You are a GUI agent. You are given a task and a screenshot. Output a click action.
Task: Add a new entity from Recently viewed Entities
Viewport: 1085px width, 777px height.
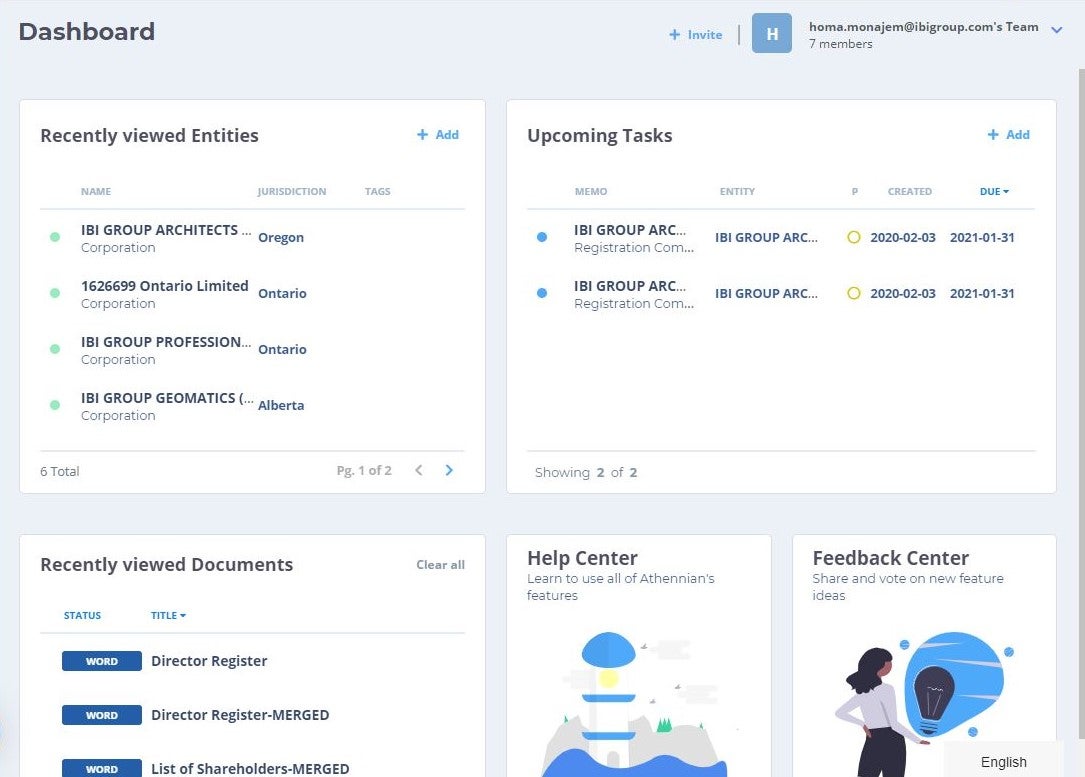(x=438, y=134)
